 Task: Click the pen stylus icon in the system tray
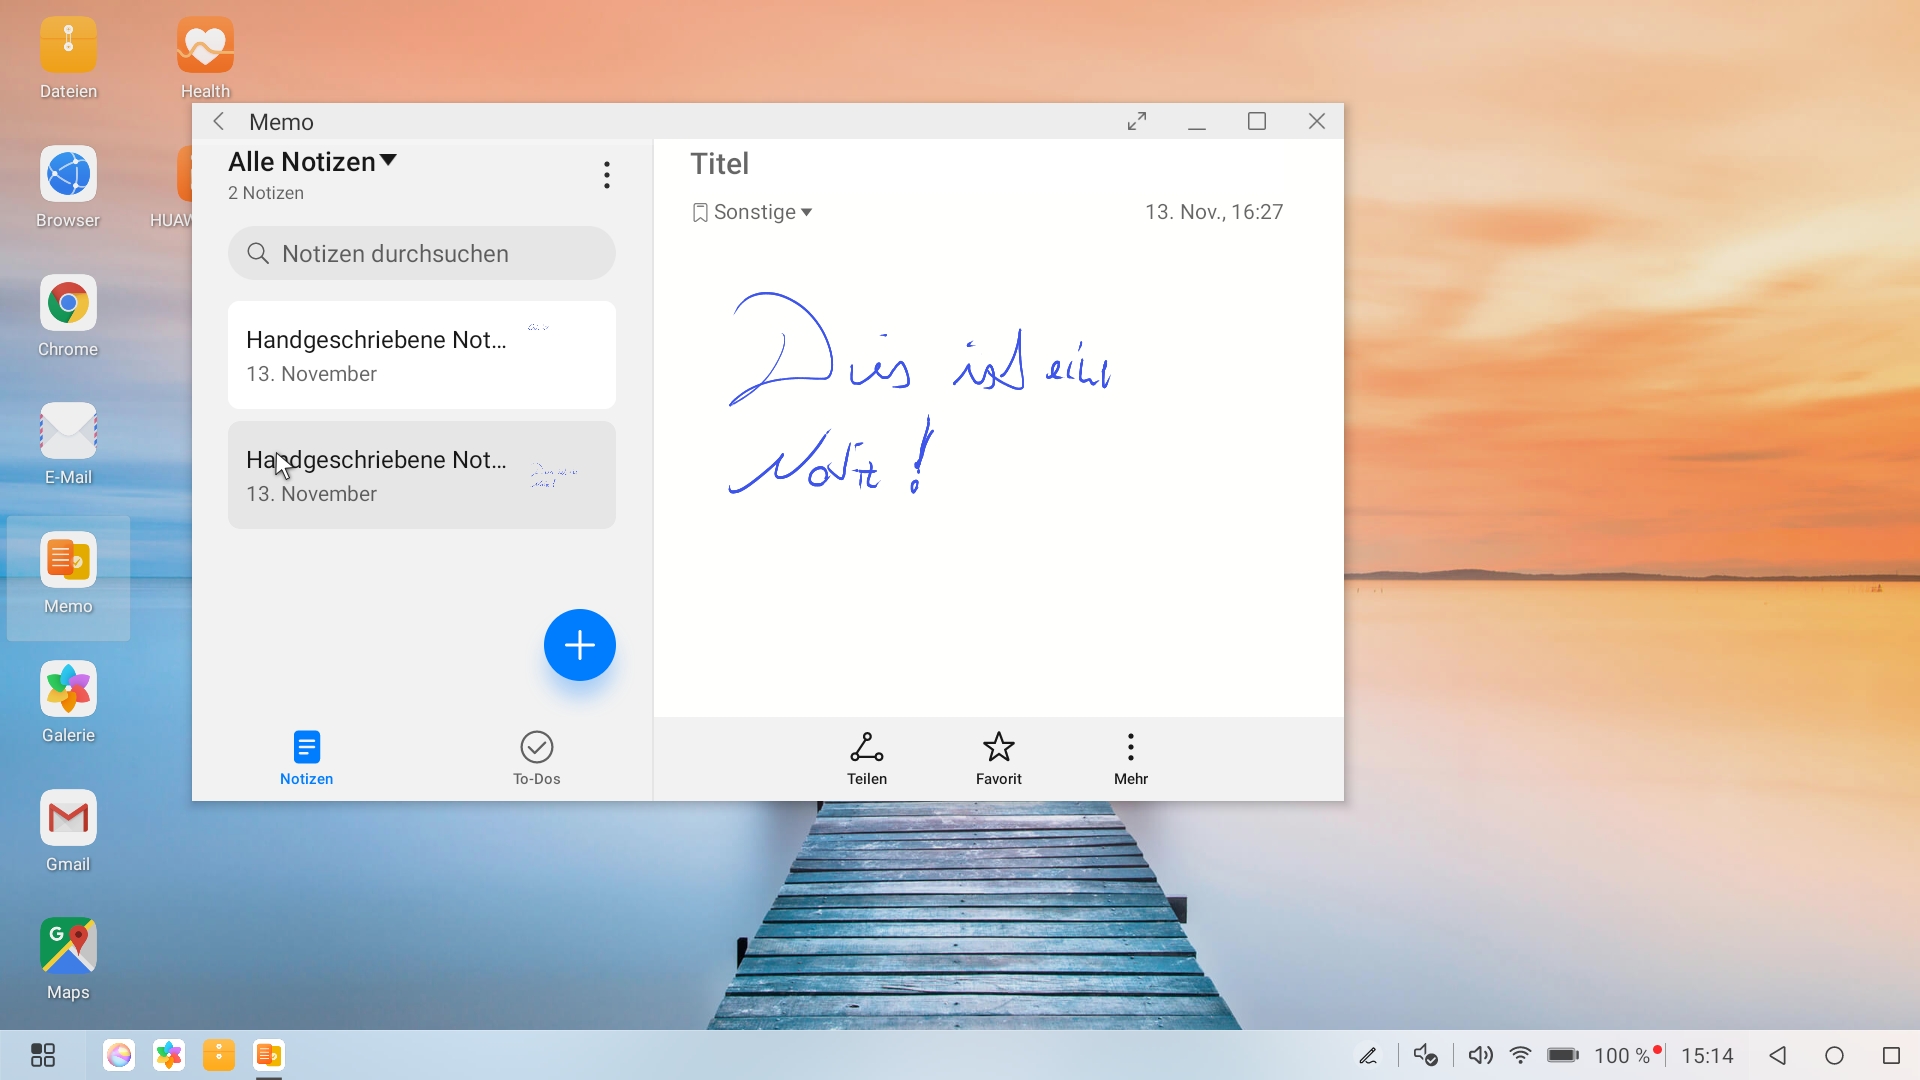tap(1368, 1055)
